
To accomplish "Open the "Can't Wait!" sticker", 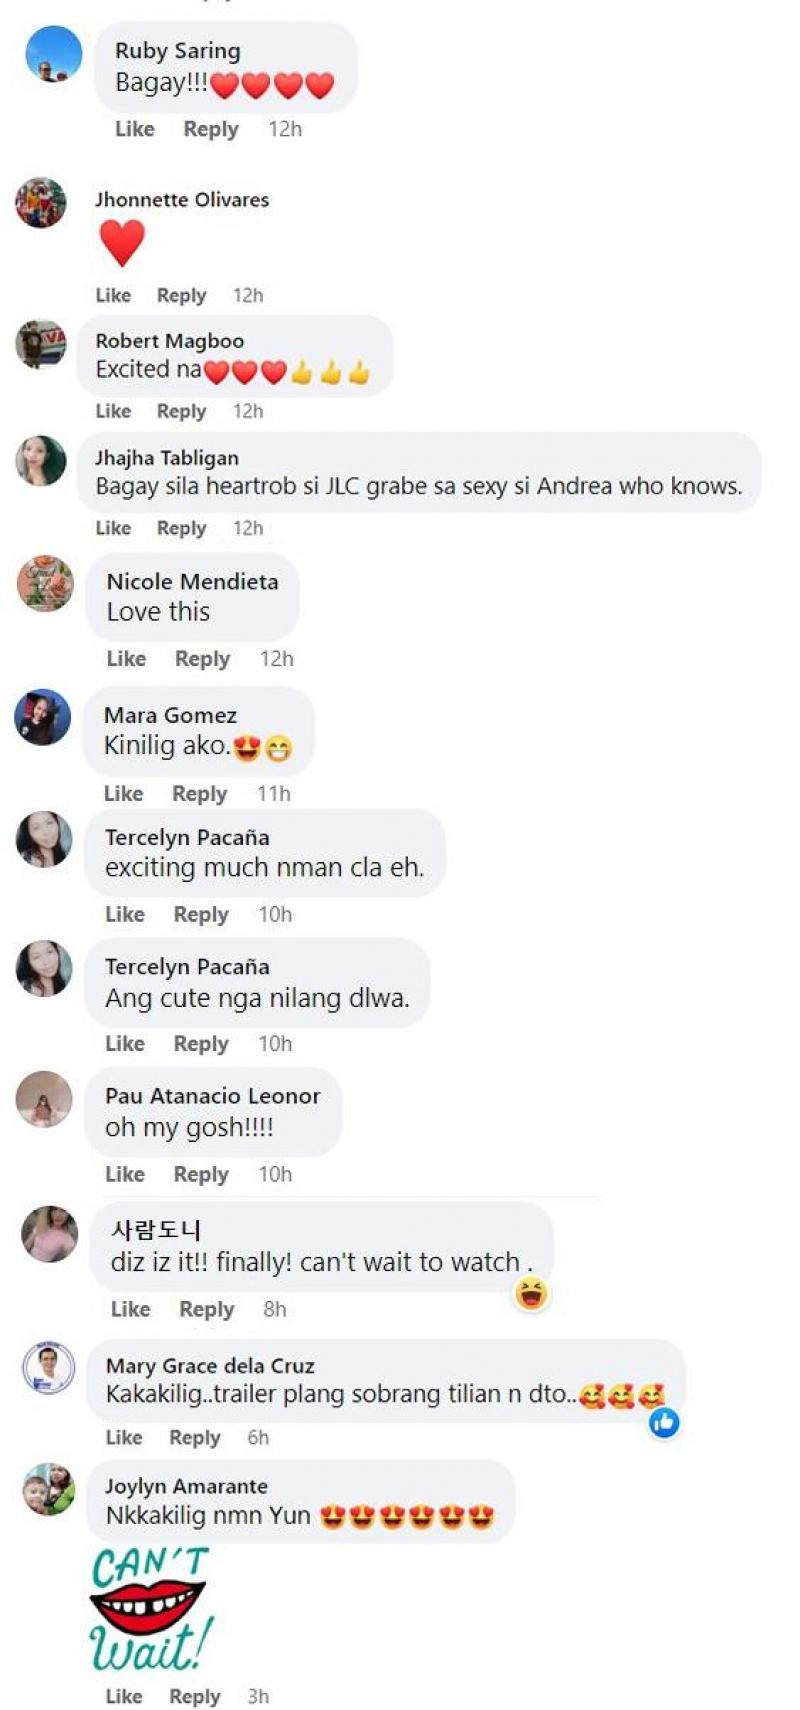I will click(151, 1609).
